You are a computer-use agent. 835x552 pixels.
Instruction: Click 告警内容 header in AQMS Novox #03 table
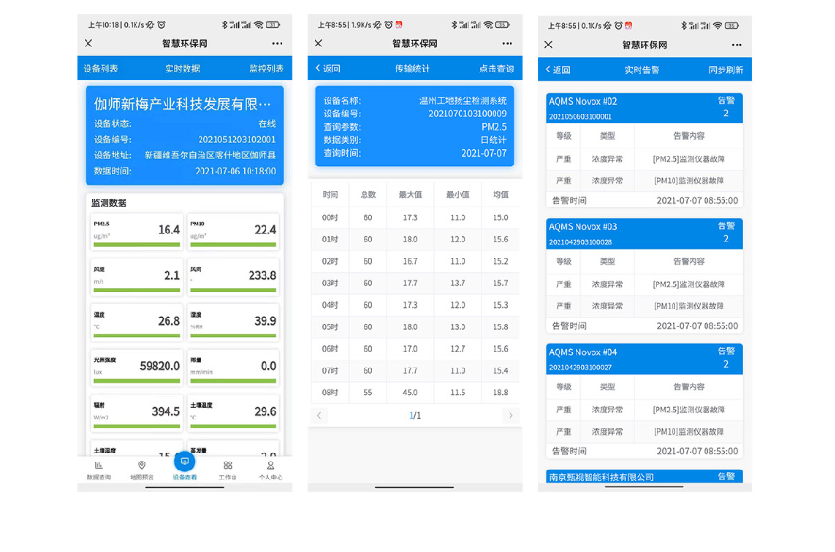(689, 261)
